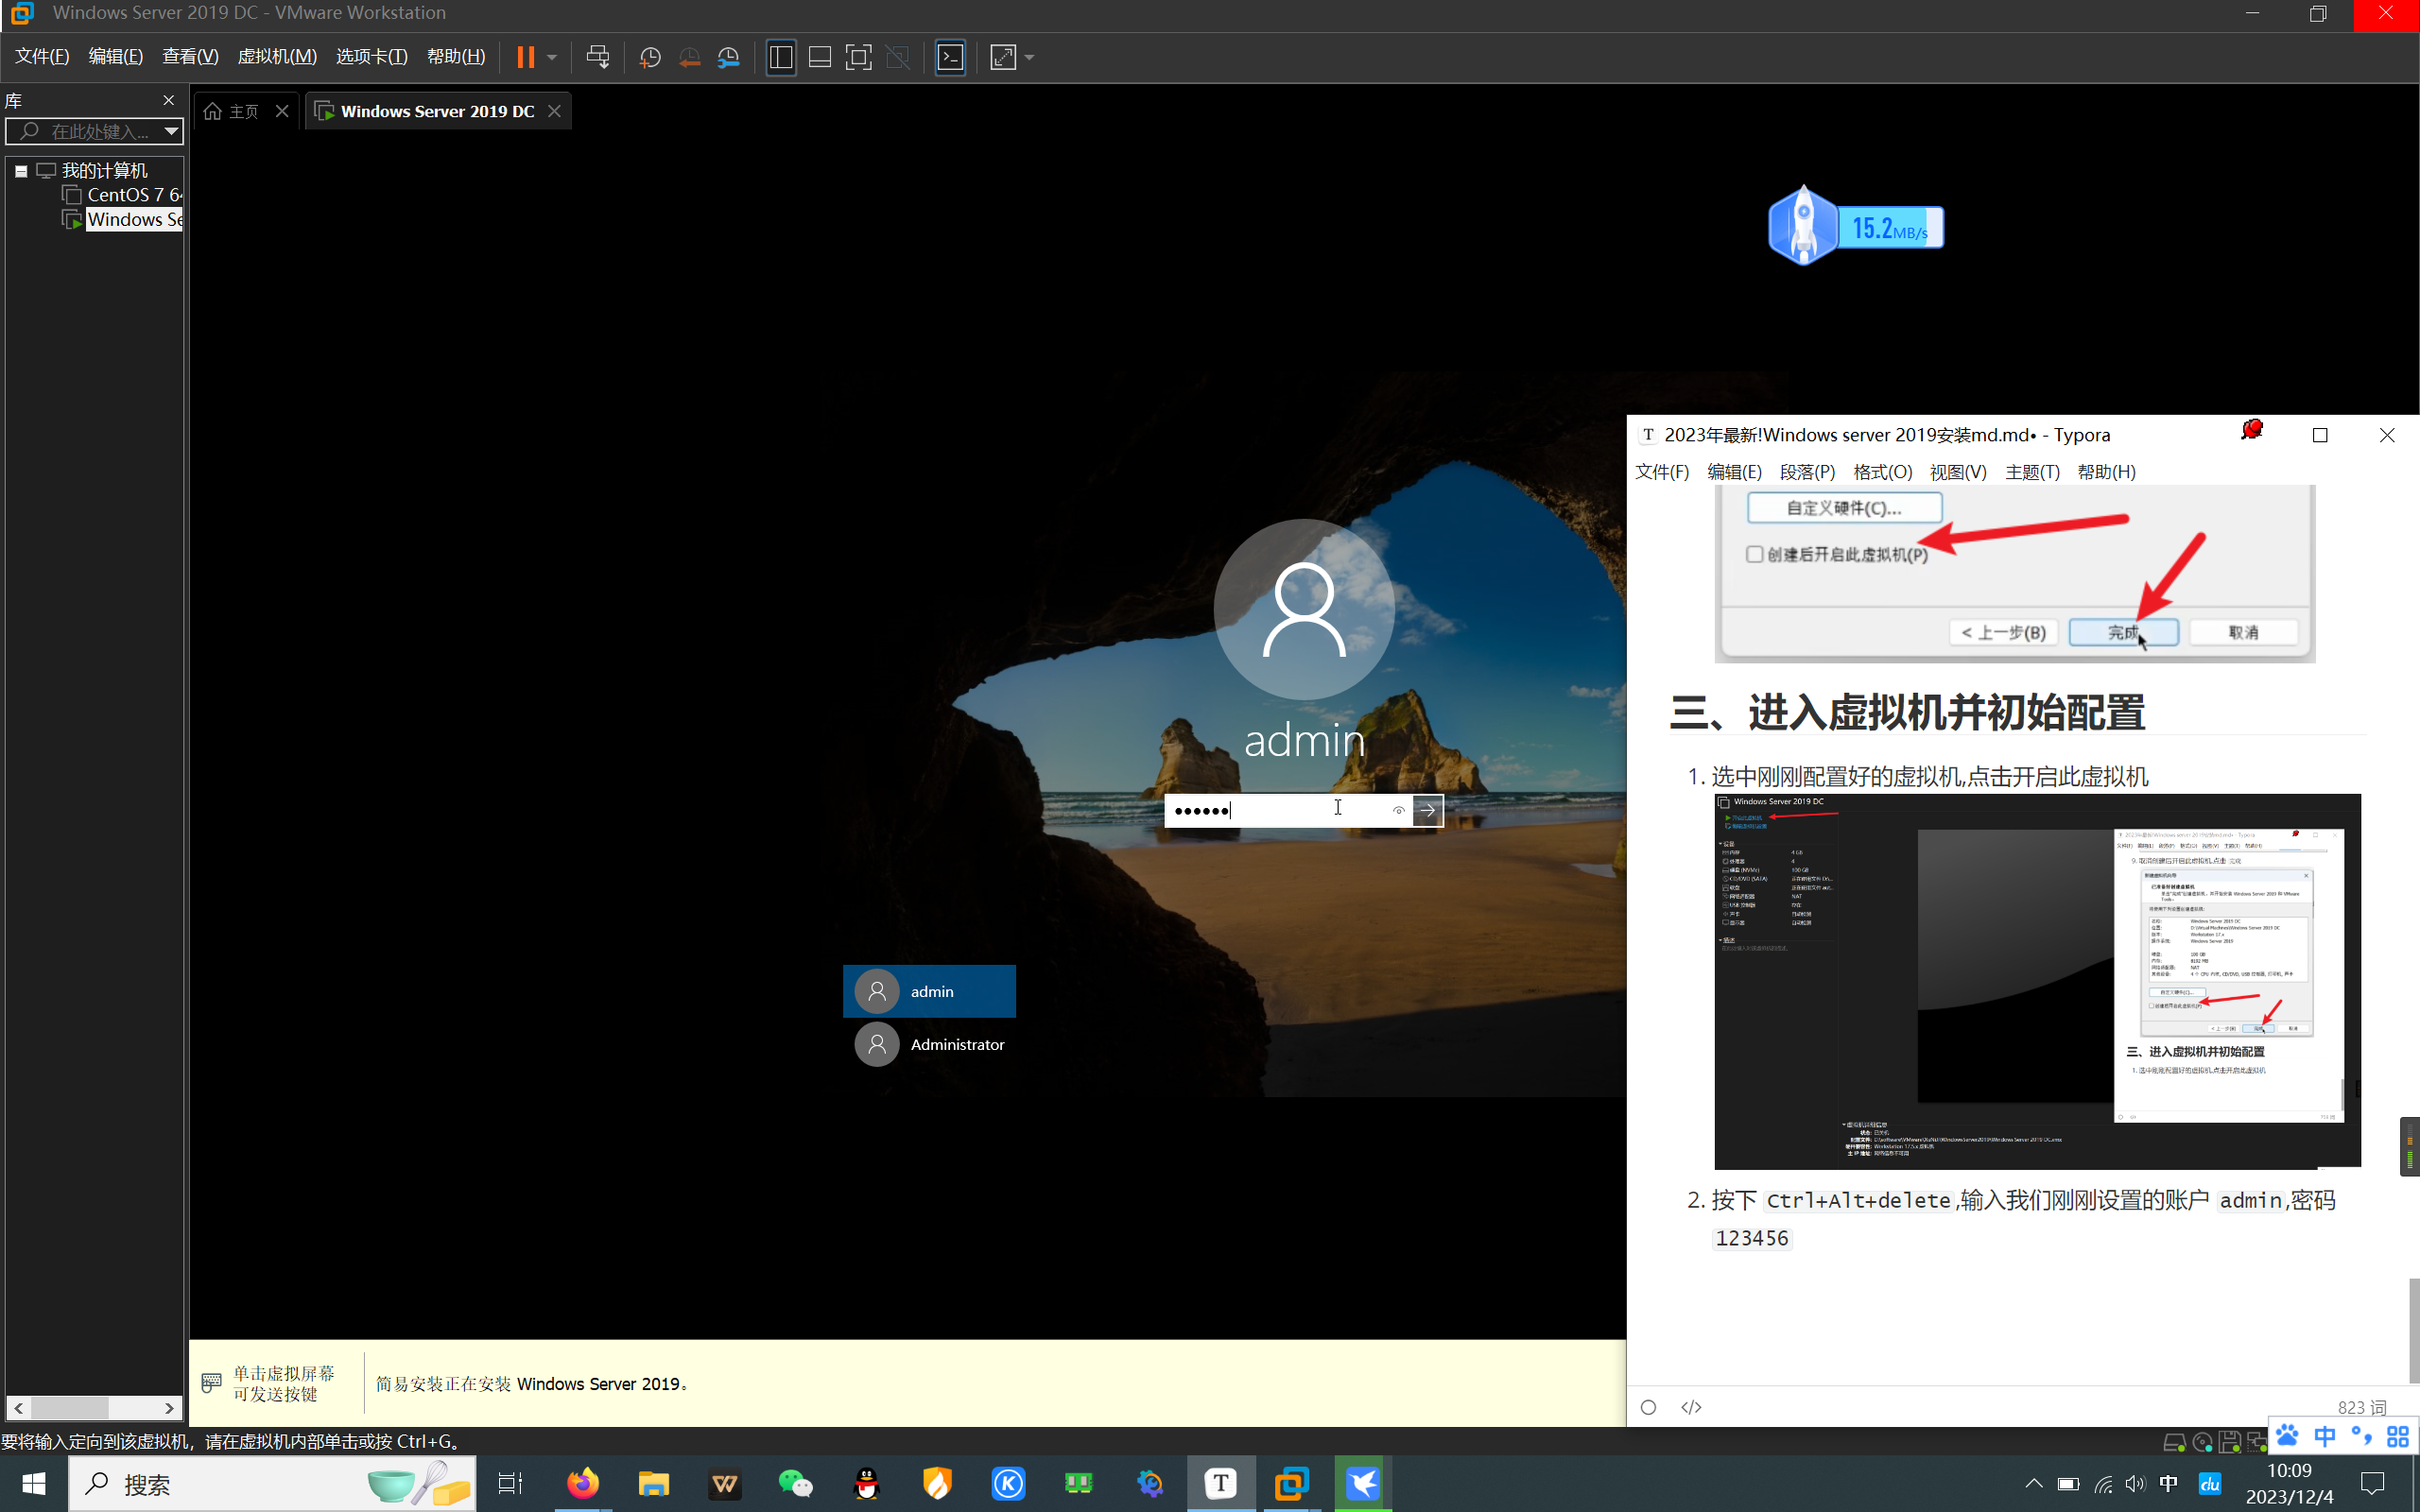Take a snapshot of this virtual machine
Screen dimensions: 2420x1512
[650, 57]
